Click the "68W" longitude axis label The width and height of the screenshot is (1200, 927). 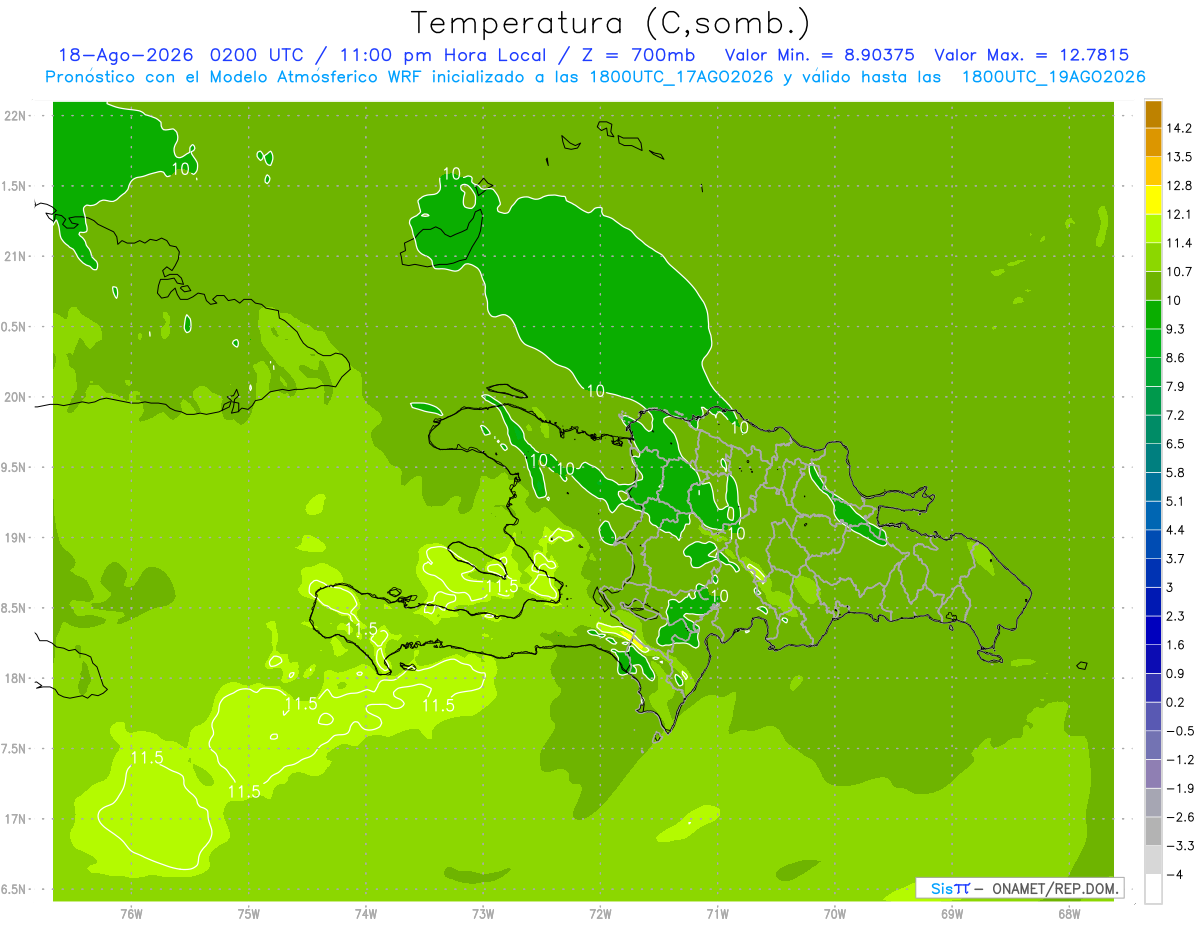(x=1068, y=914)
